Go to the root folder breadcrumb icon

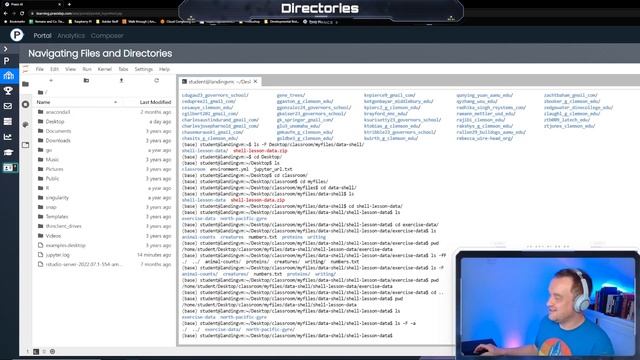[x=40, y=92]
